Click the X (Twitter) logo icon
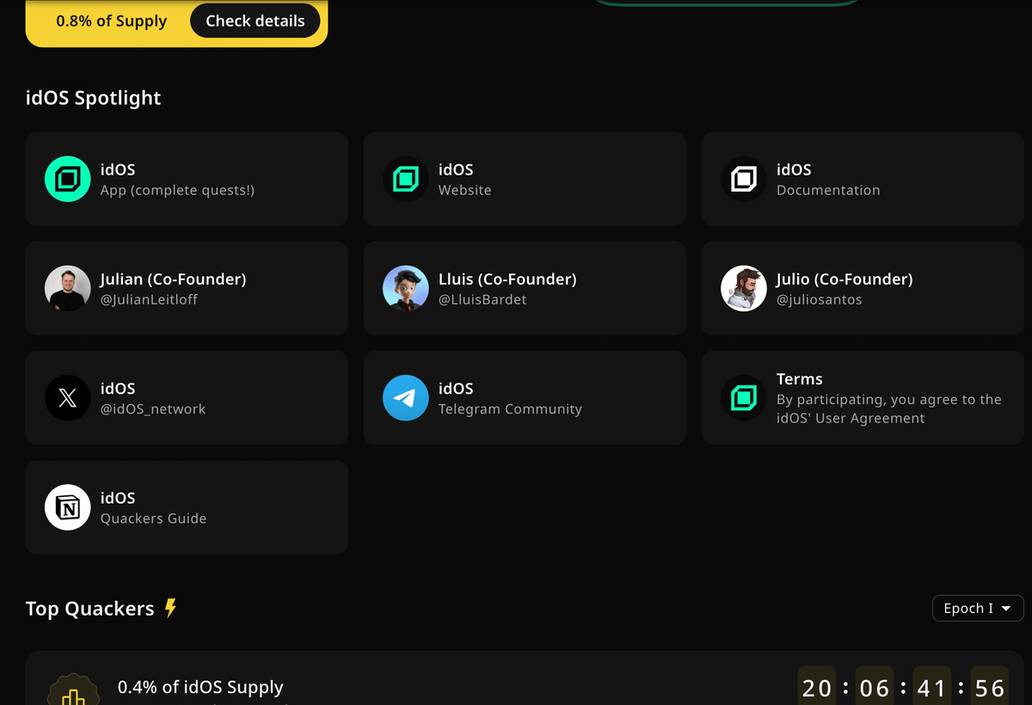The width and height of the screenshot is (1032, 705). [68, 398]
